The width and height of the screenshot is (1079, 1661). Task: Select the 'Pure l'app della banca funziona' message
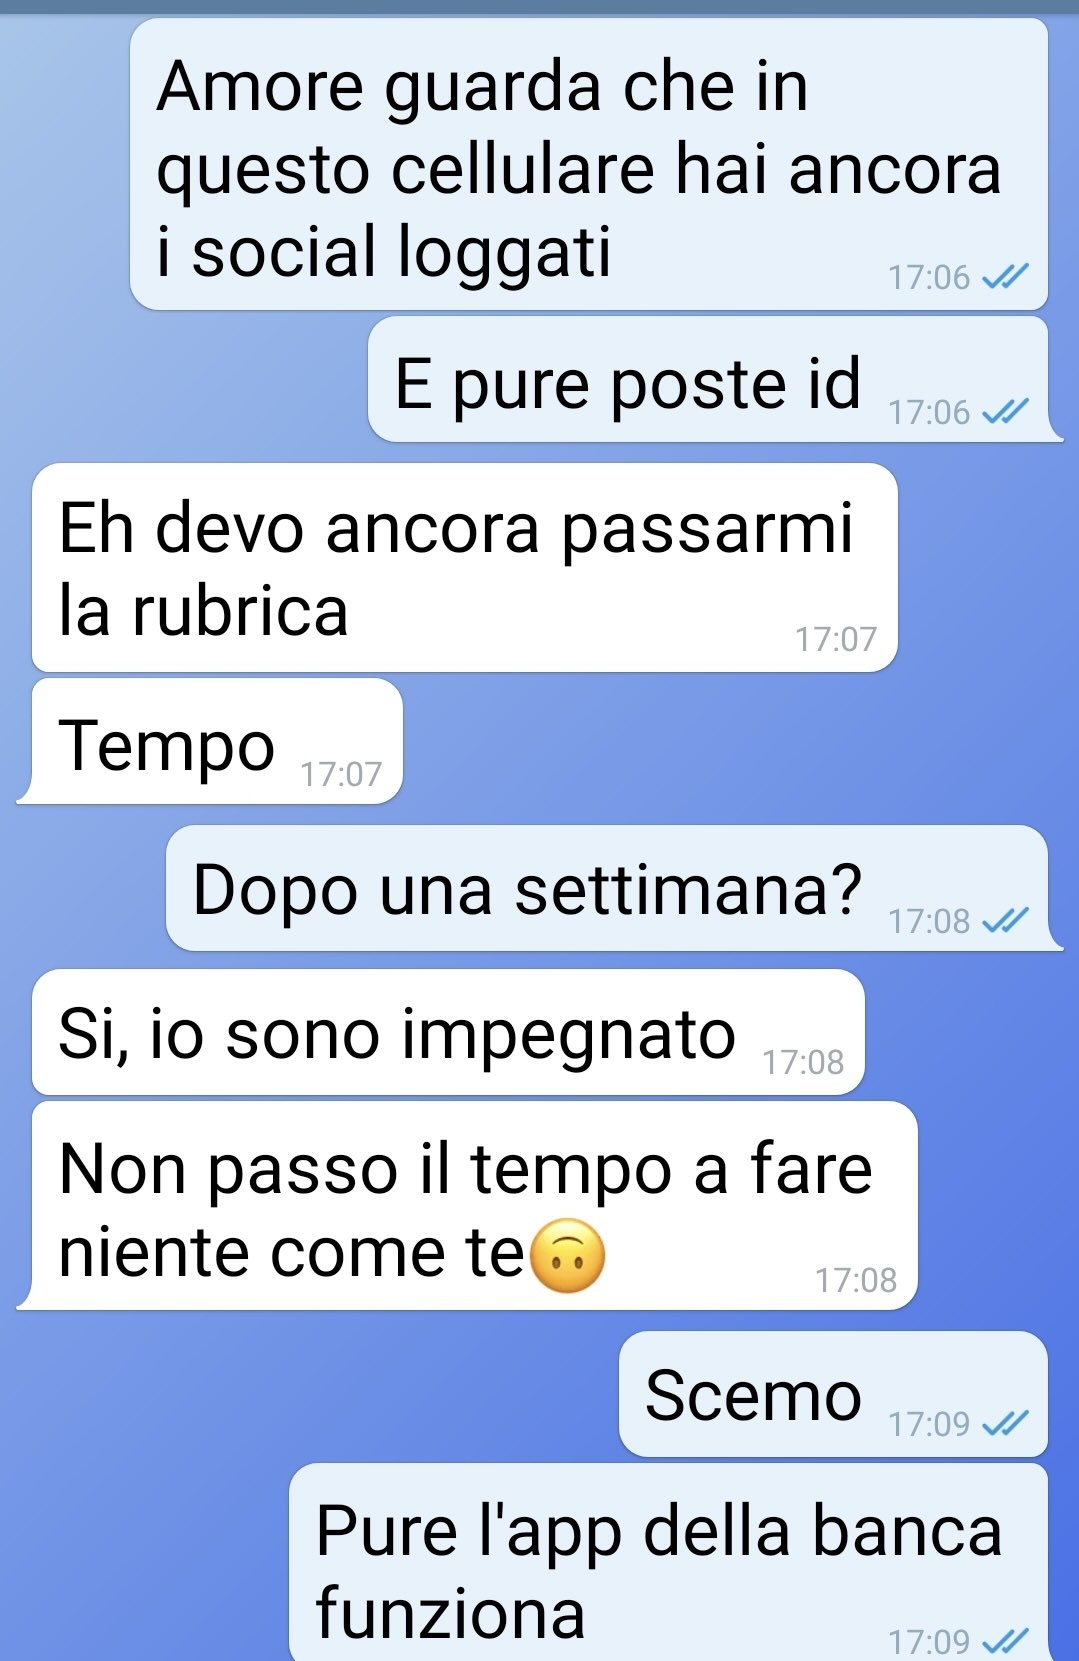coord(668,1562)
